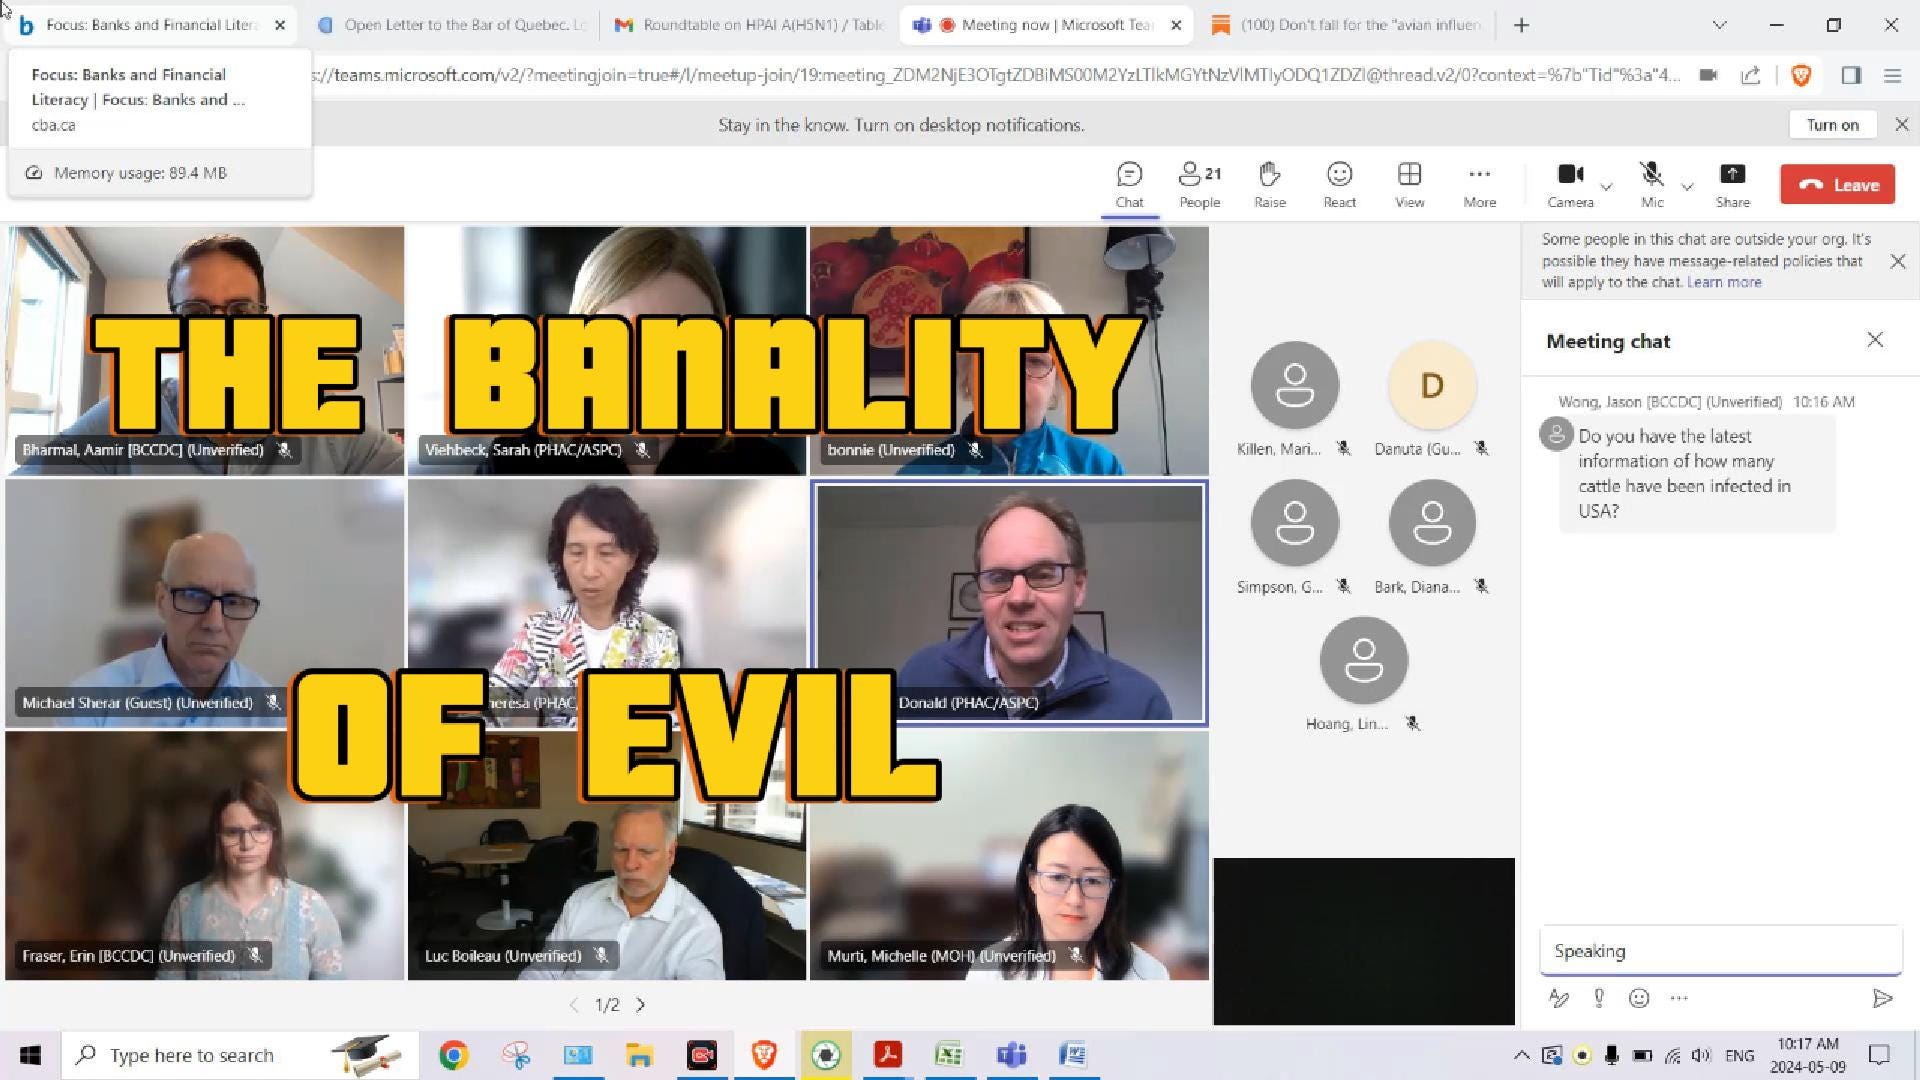Click the Simpson, G participant avatar

click(1295, 523)
